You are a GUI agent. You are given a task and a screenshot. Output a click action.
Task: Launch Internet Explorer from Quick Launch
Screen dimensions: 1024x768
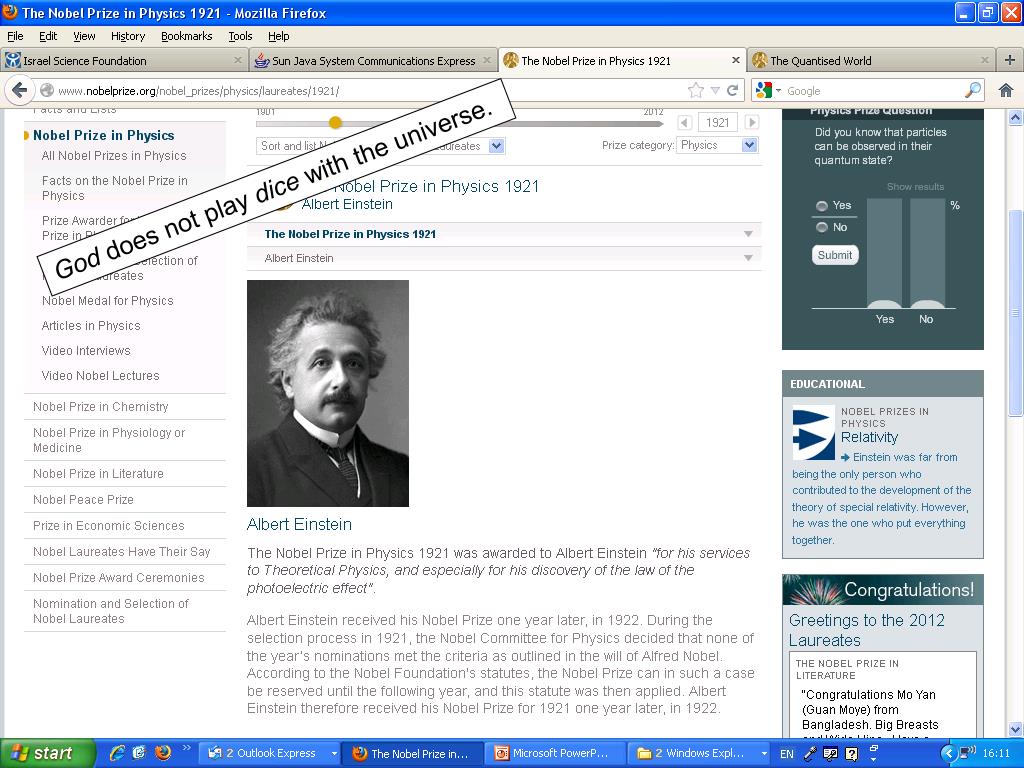click(118, 753)
